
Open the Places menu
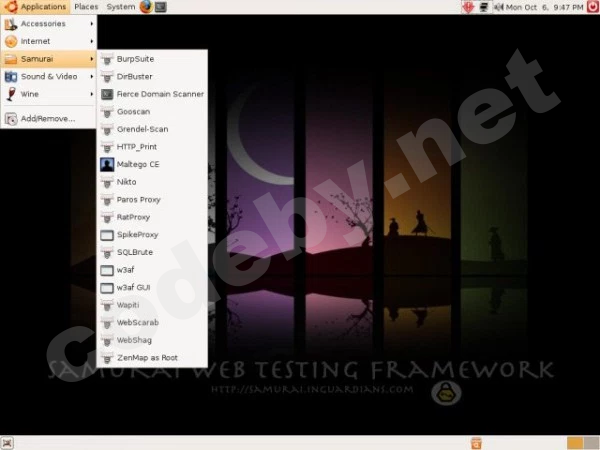(x=86, y=7)
